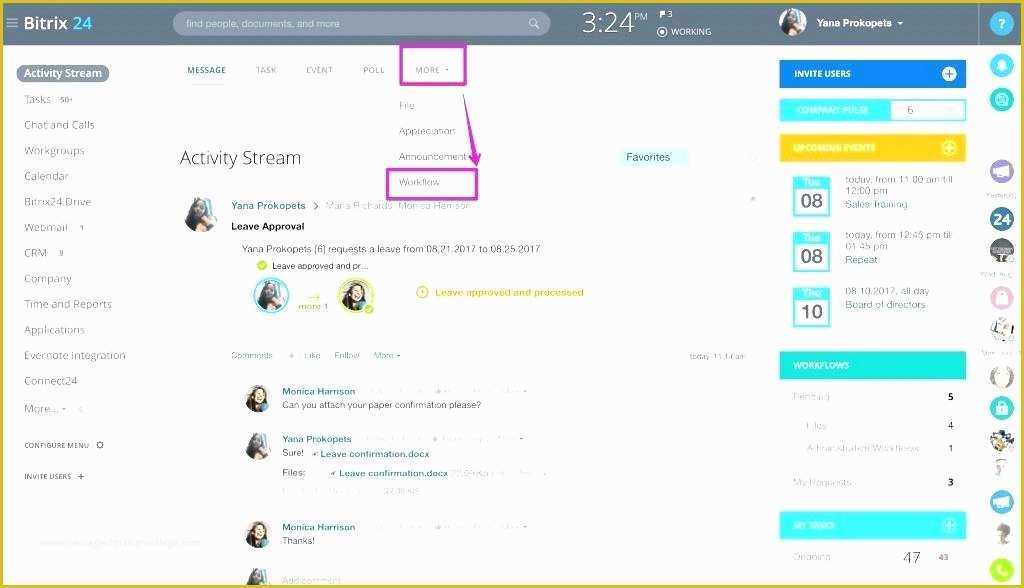The width and height of the screenshot is (1024, 588).
Task: Click the Invite Users banner button
Action: click(872, 74)
